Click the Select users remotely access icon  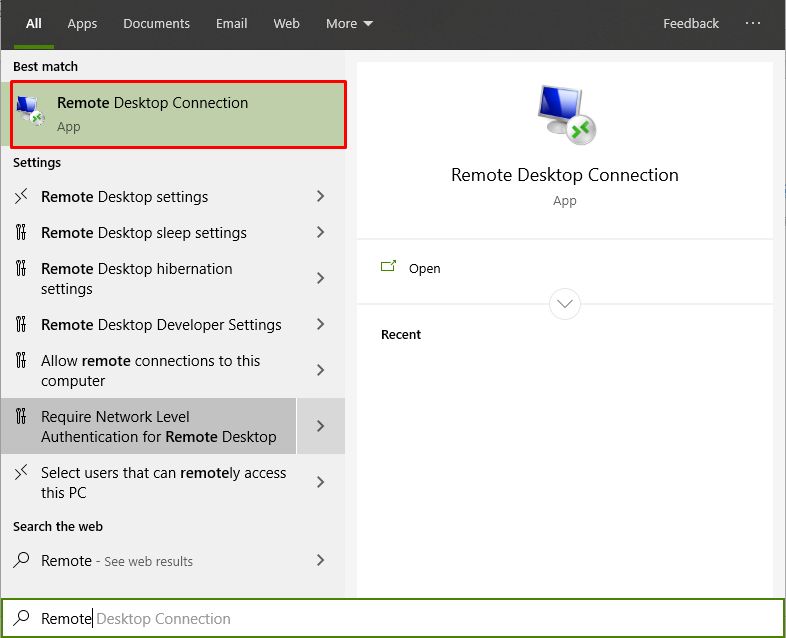pos(21,472)
